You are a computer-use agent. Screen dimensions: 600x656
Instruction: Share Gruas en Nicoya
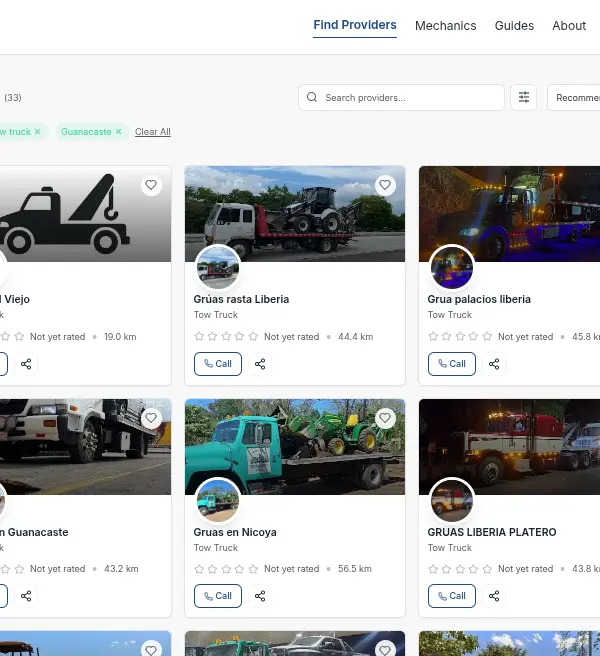[260, 596]
